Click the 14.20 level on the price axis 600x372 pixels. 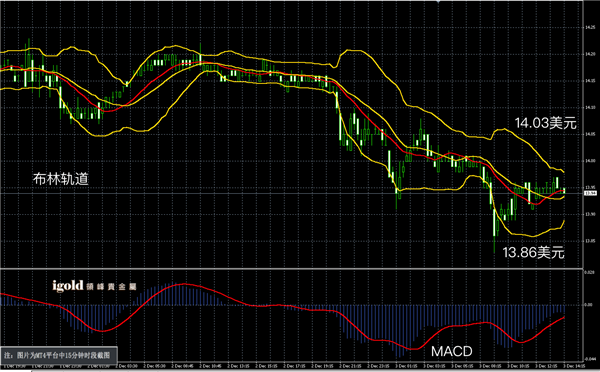coord(590,54)
